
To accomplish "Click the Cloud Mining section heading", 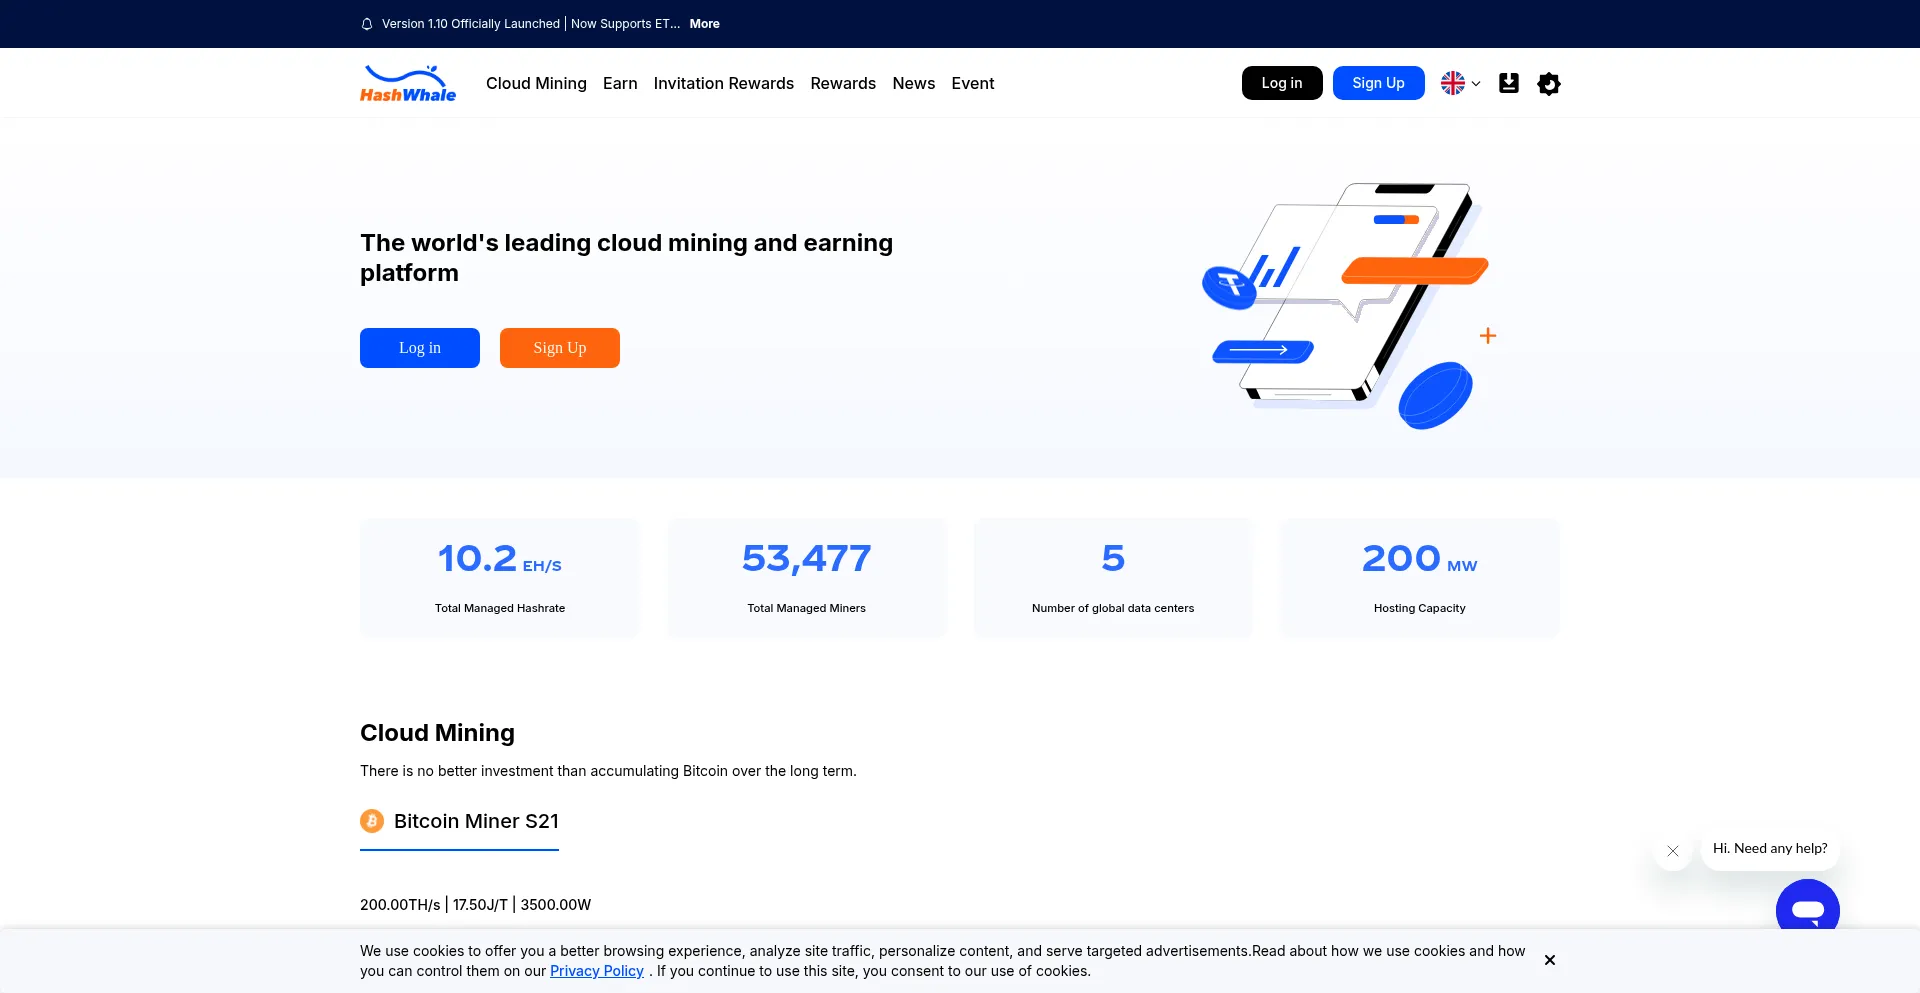I will 437,733.
